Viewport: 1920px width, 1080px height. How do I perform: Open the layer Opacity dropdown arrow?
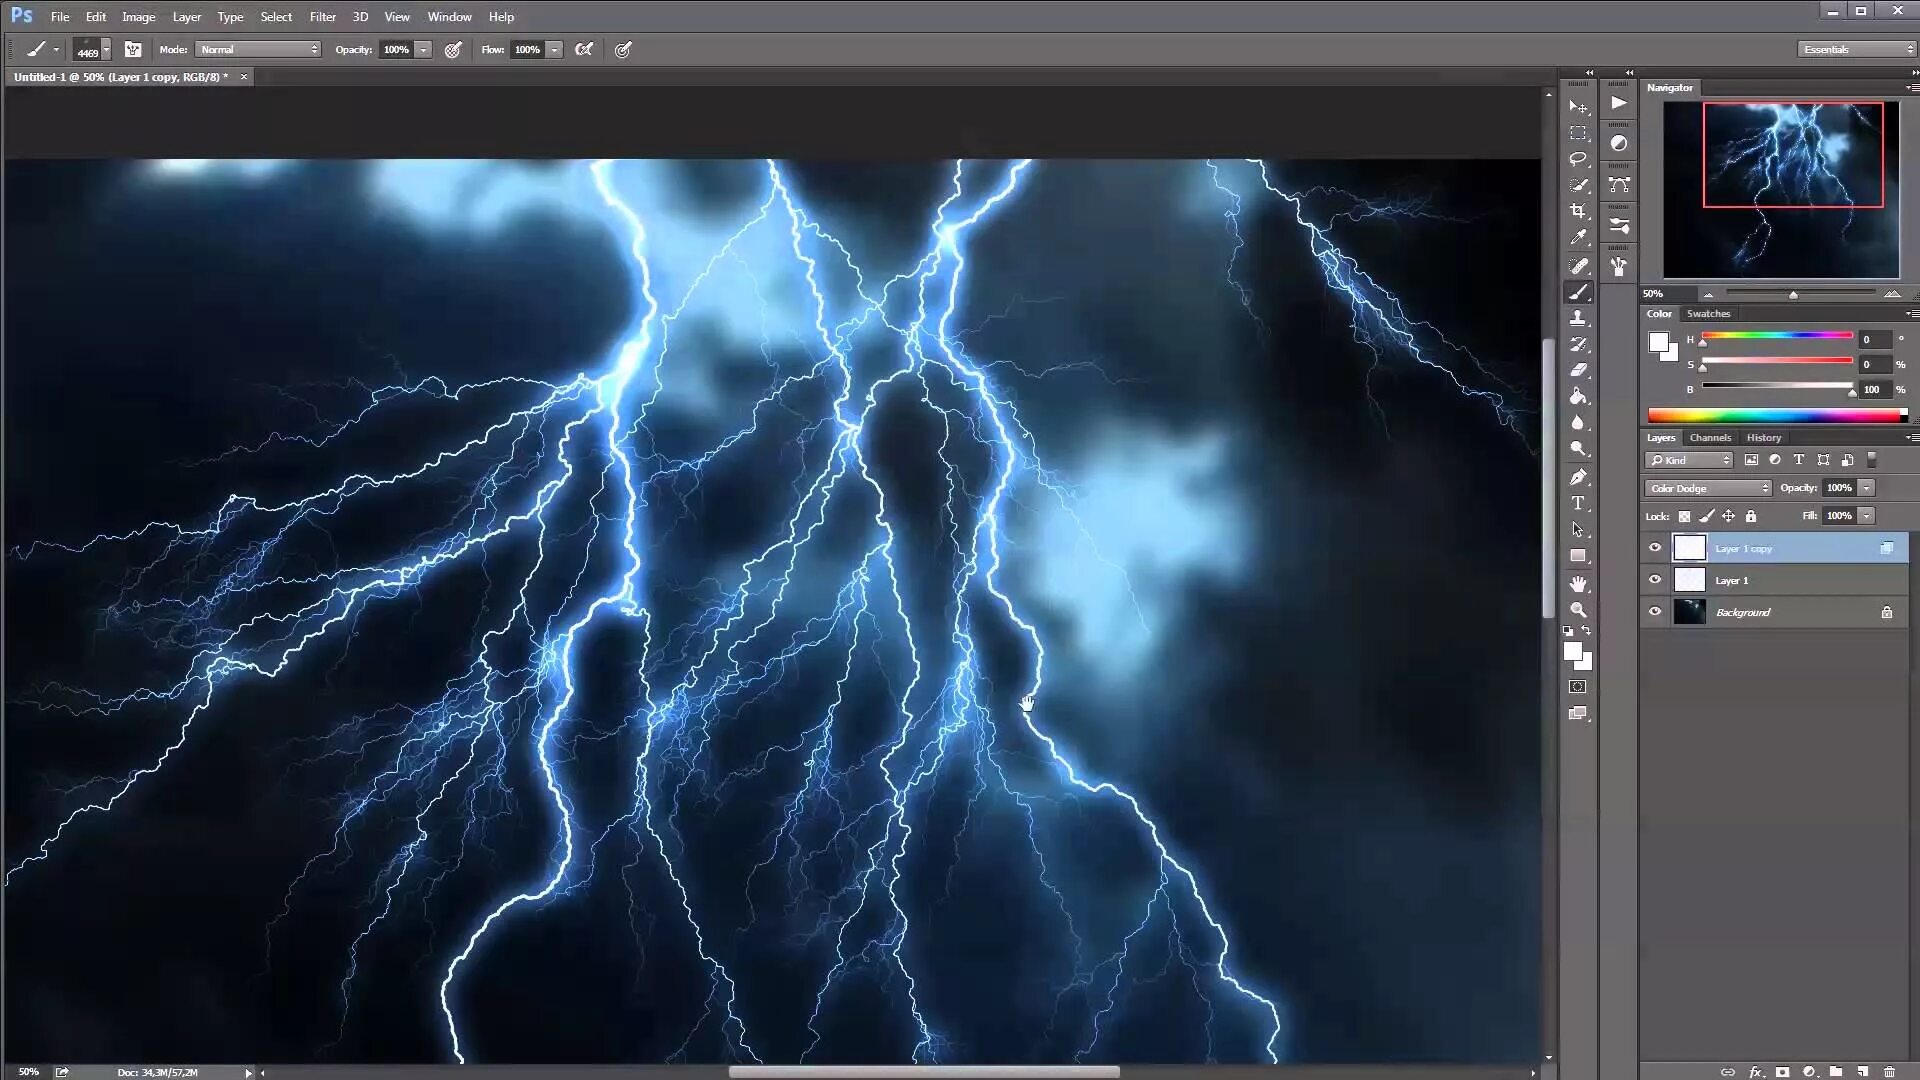tap(1866, 488)
